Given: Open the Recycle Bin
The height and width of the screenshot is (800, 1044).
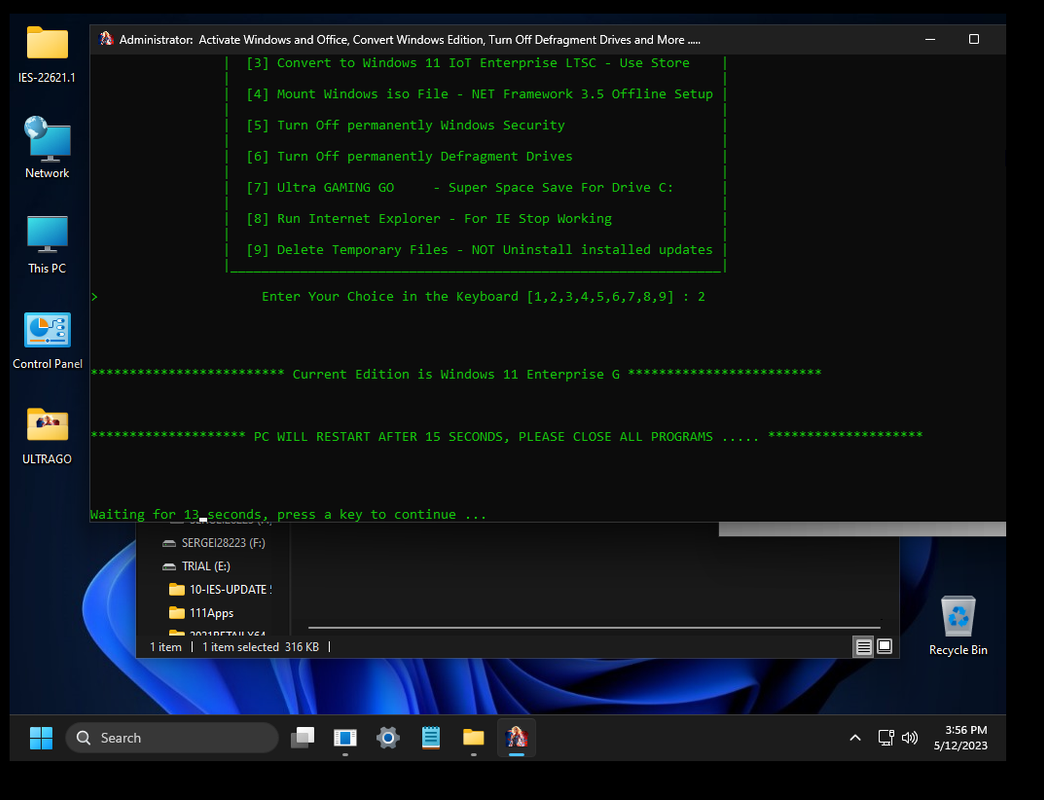Looking at the screenshot, I should pyautogui.click(x=957, y=626).
